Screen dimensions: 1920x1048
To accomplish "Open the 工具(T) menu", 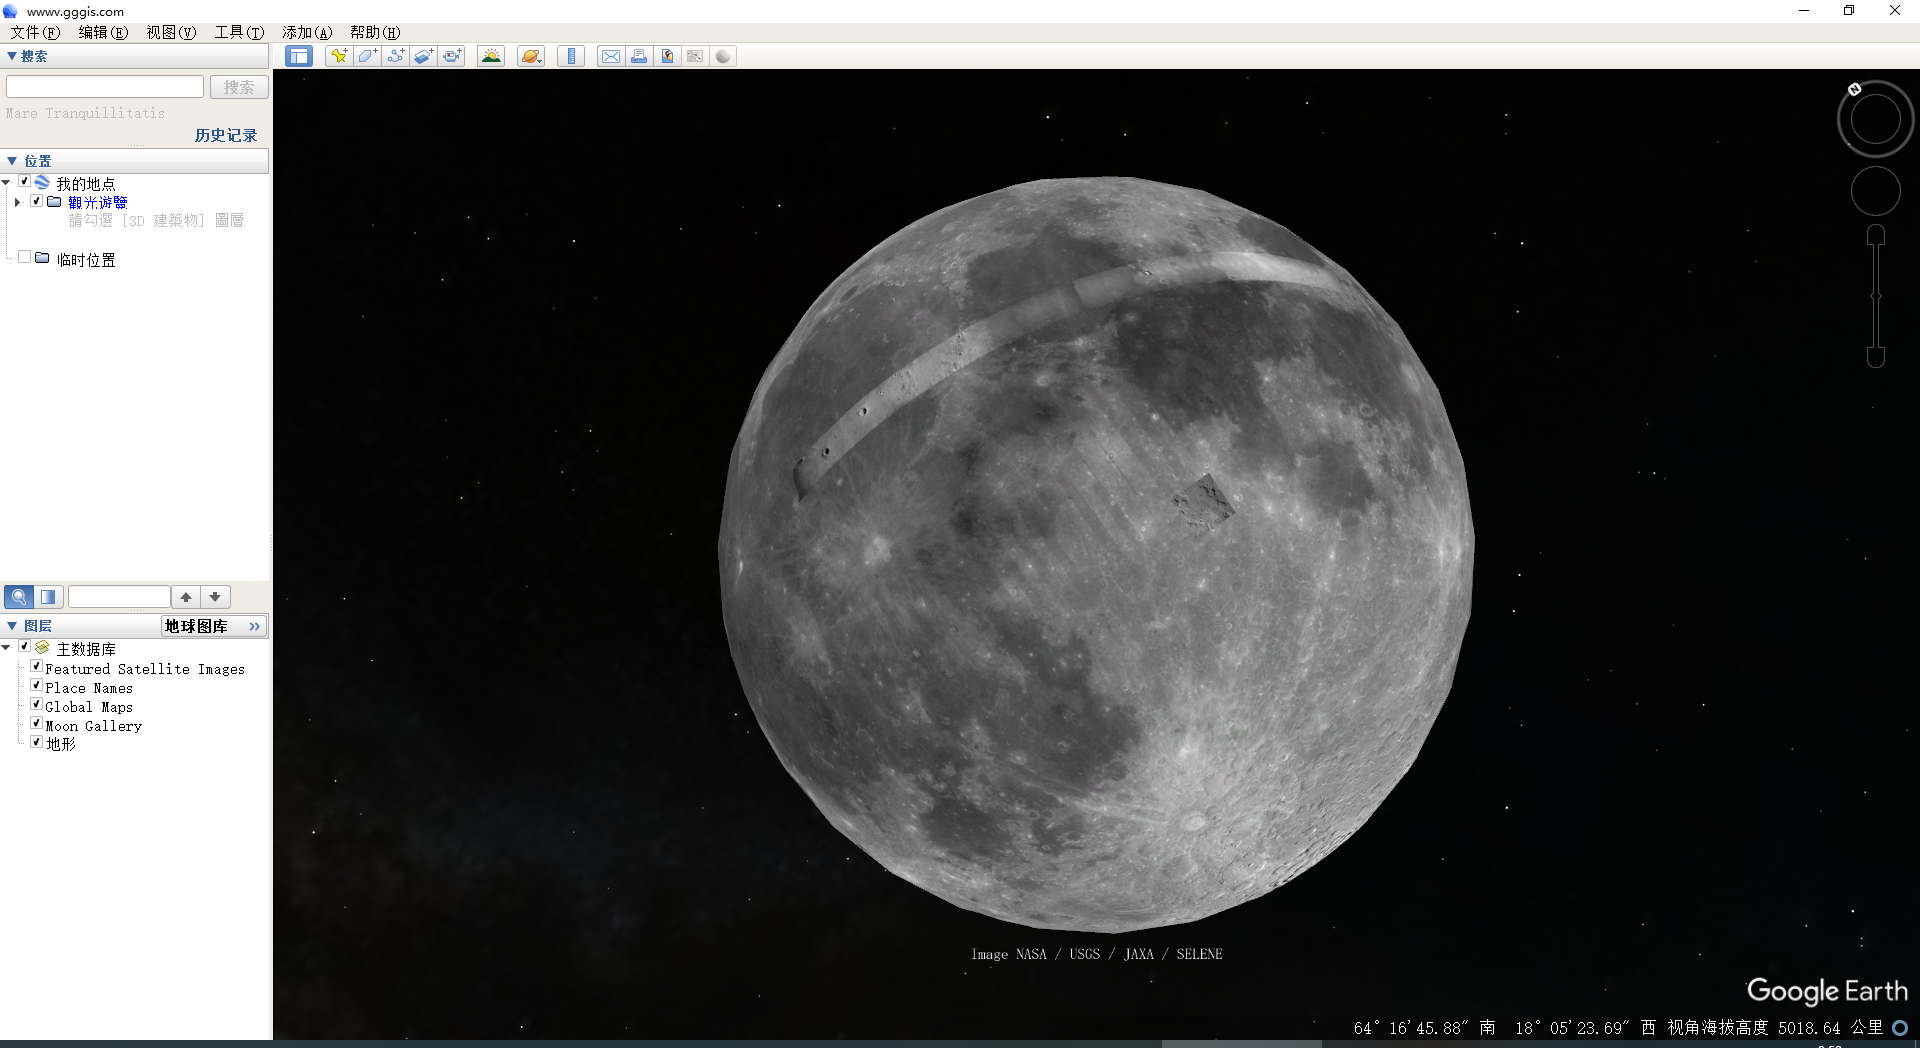I will [x=239, y=32].
